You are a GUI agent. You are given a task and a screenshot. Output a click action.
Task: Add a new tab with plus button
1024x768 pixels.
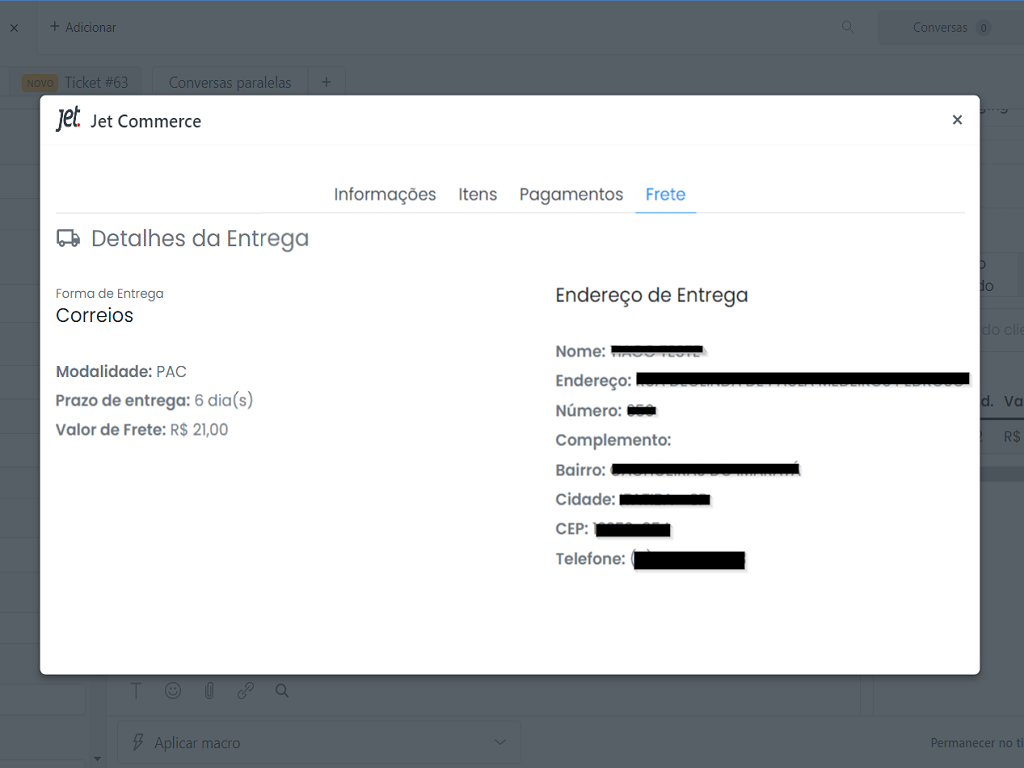tap(326, 82)
